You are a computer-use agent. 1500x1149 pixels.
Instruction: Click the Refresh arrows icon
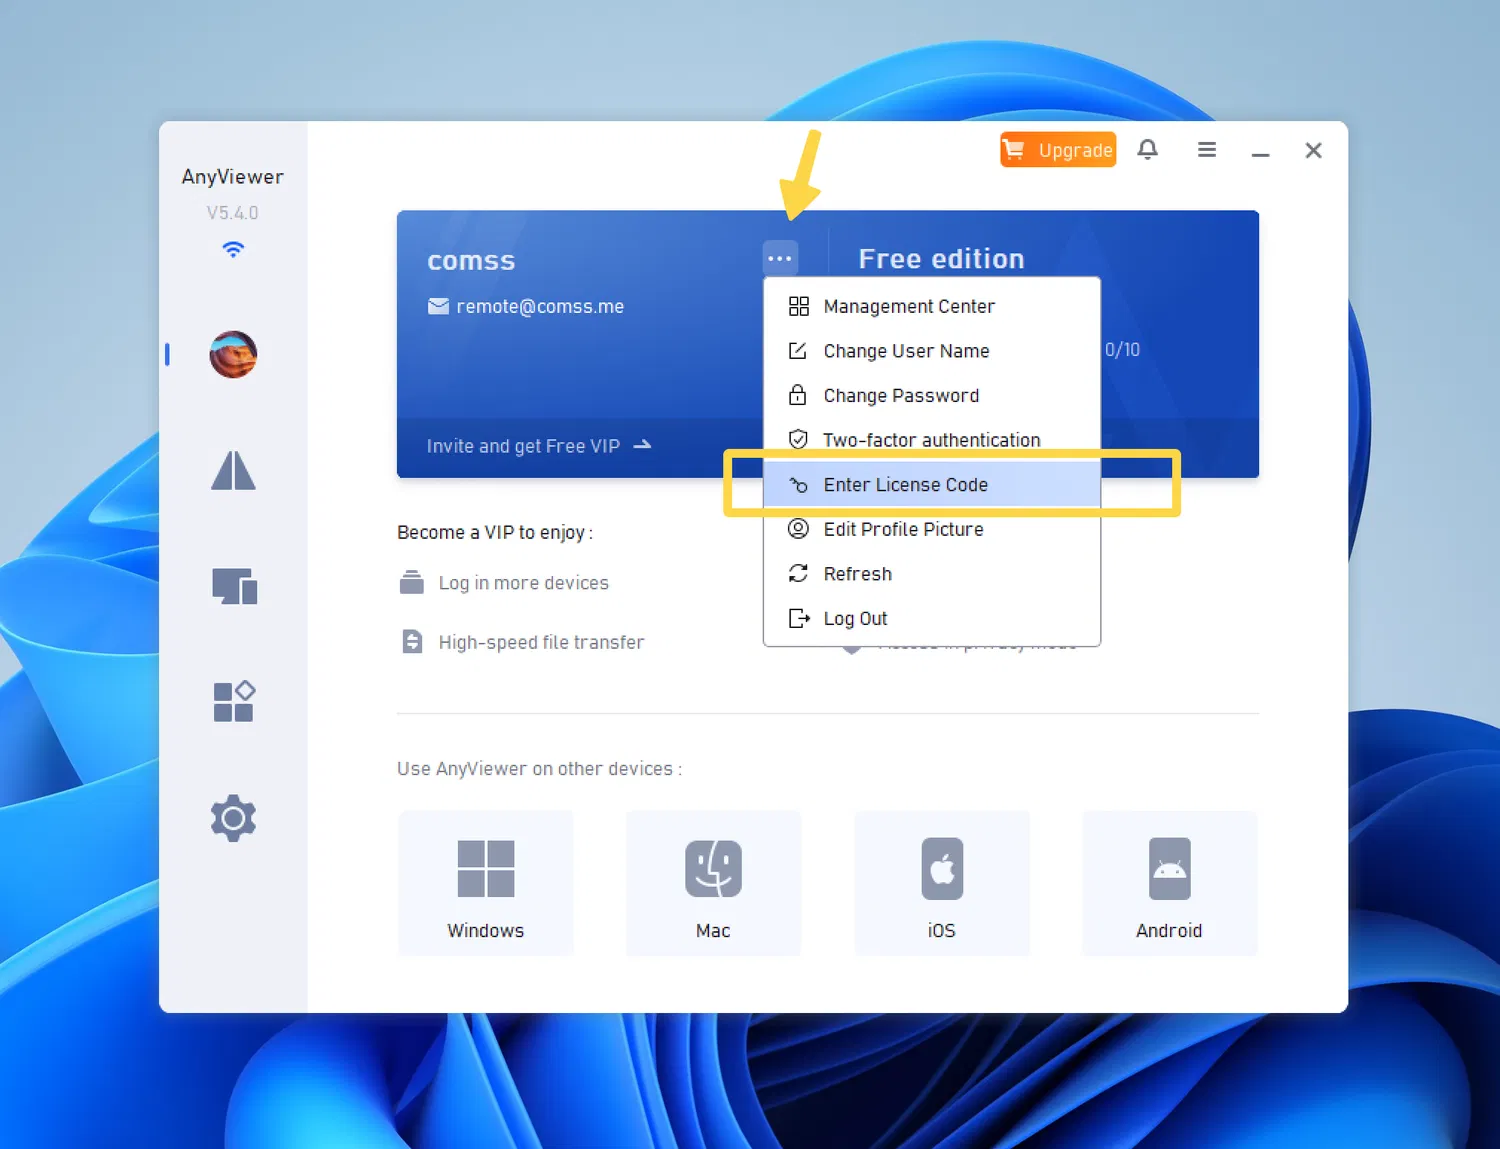click(x=798, y=573)
